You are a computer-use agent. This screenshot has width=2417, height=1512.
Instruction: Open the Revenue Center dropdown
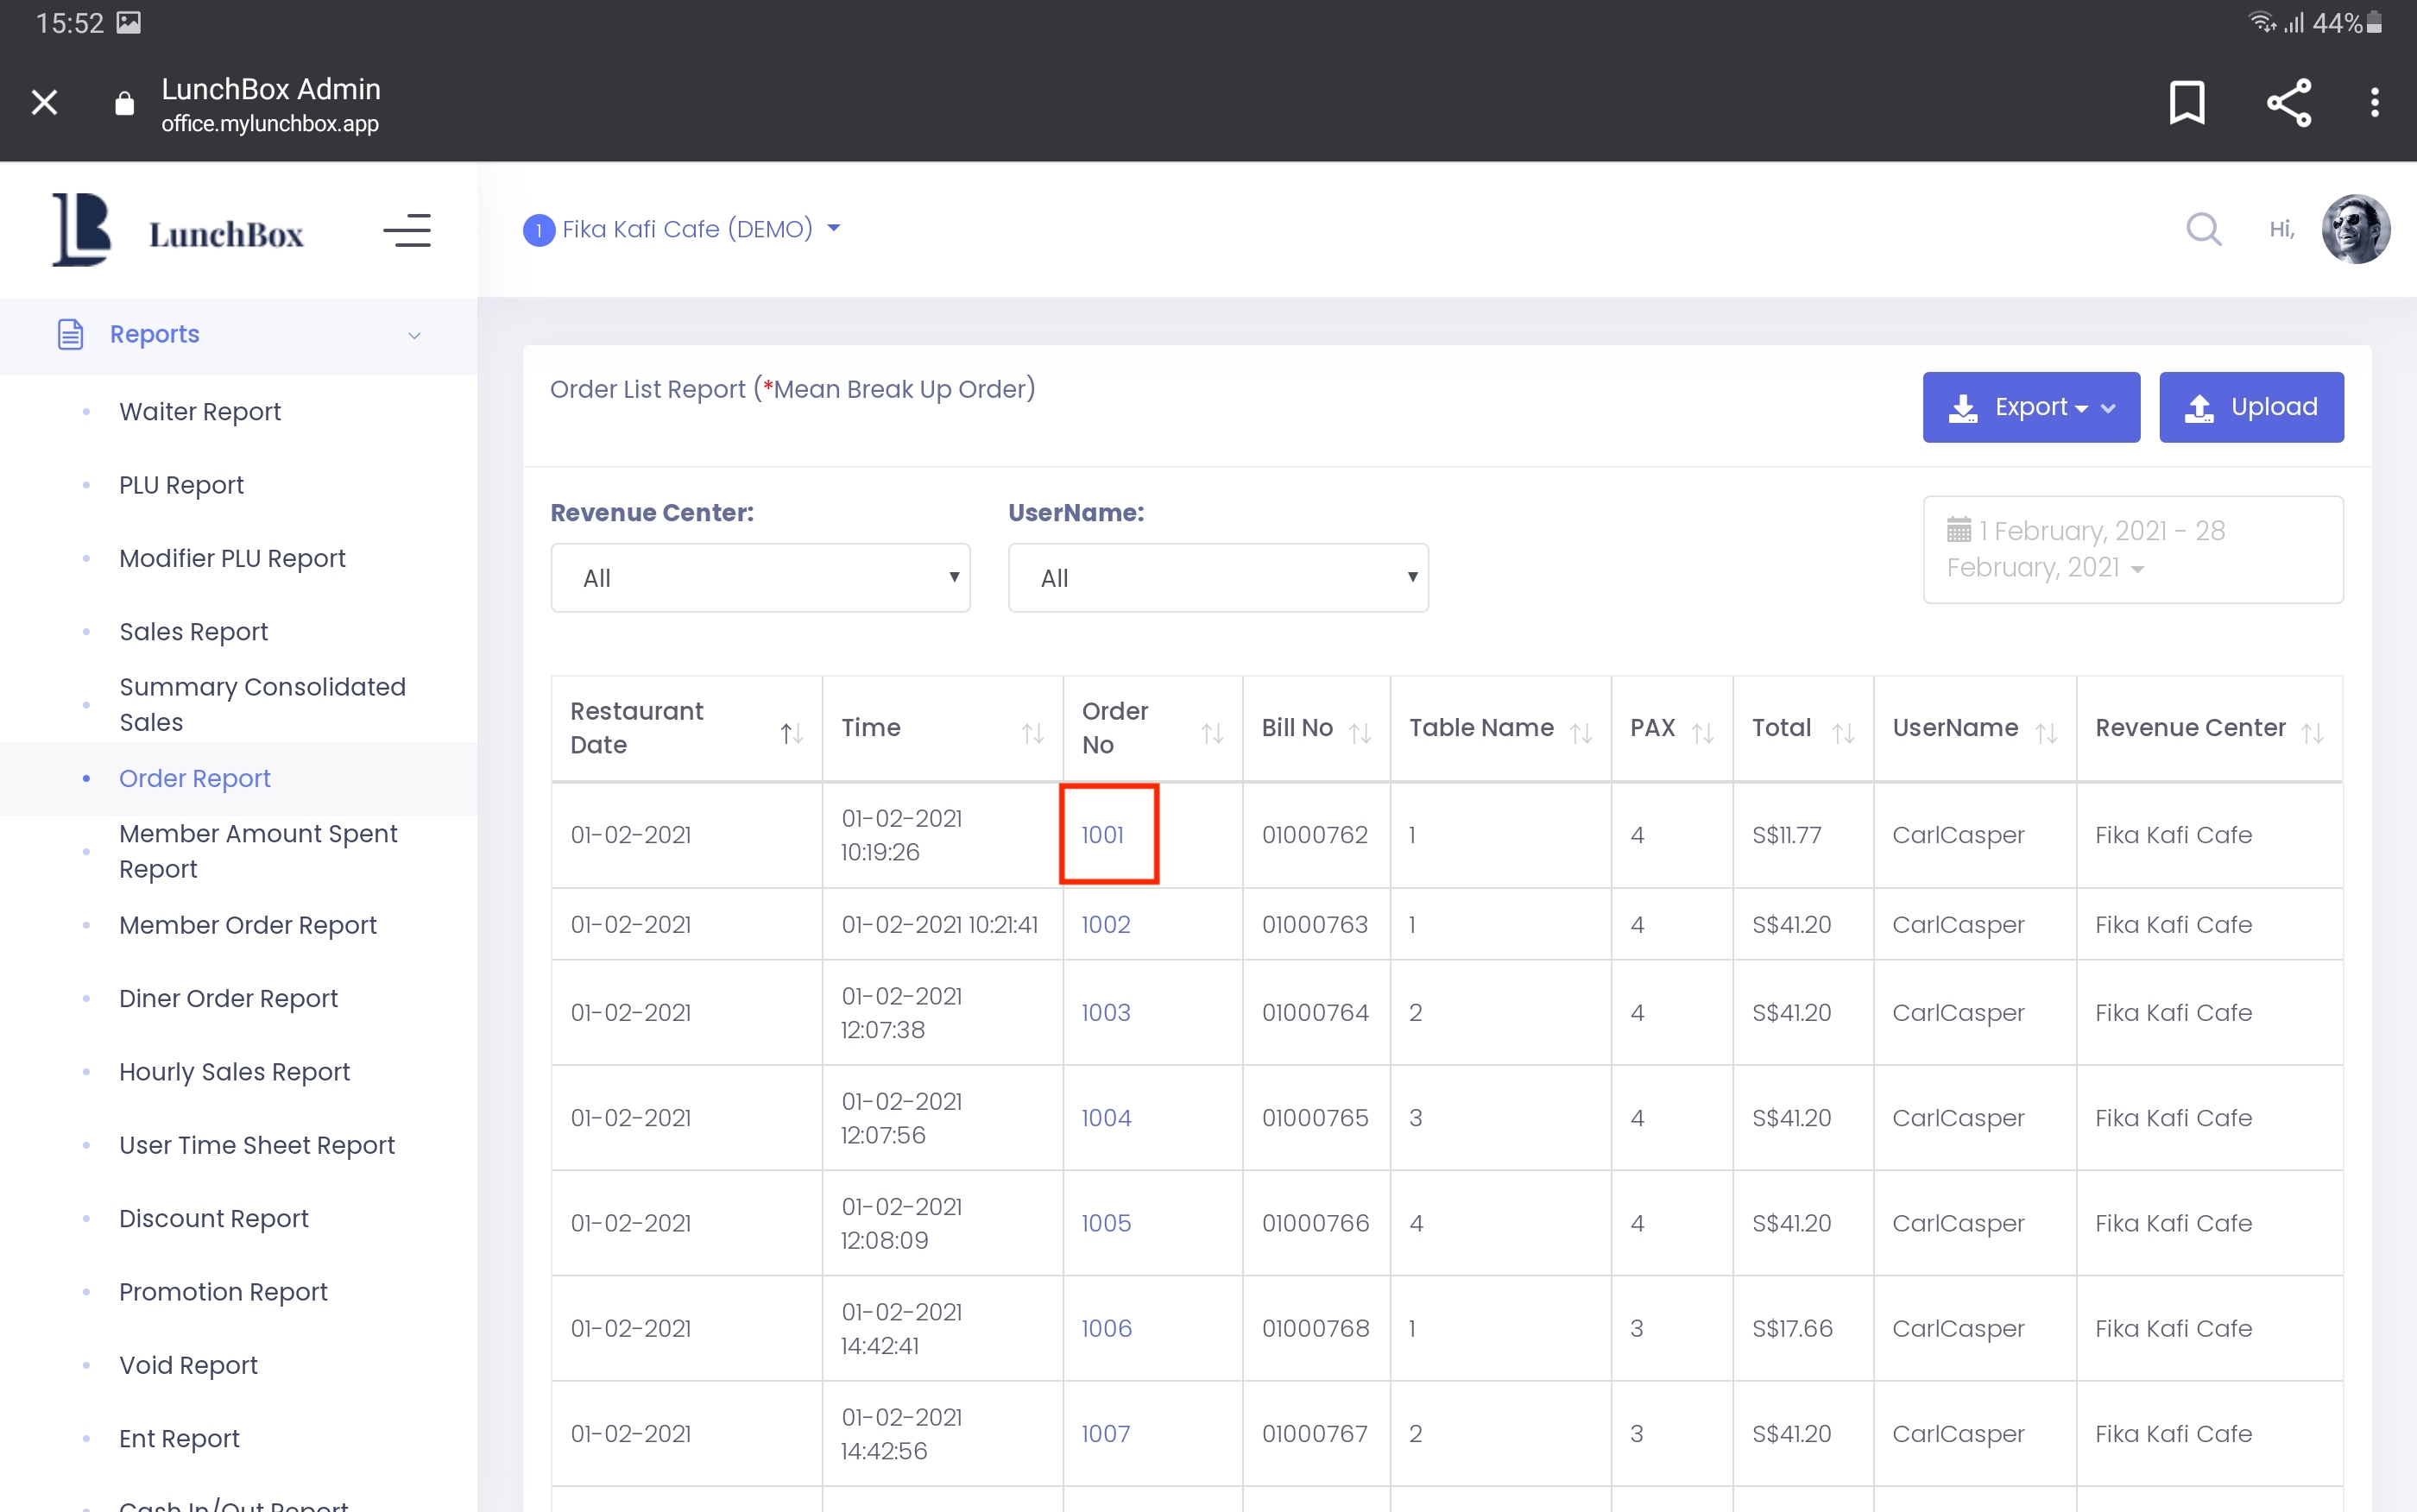coord(760,578)
